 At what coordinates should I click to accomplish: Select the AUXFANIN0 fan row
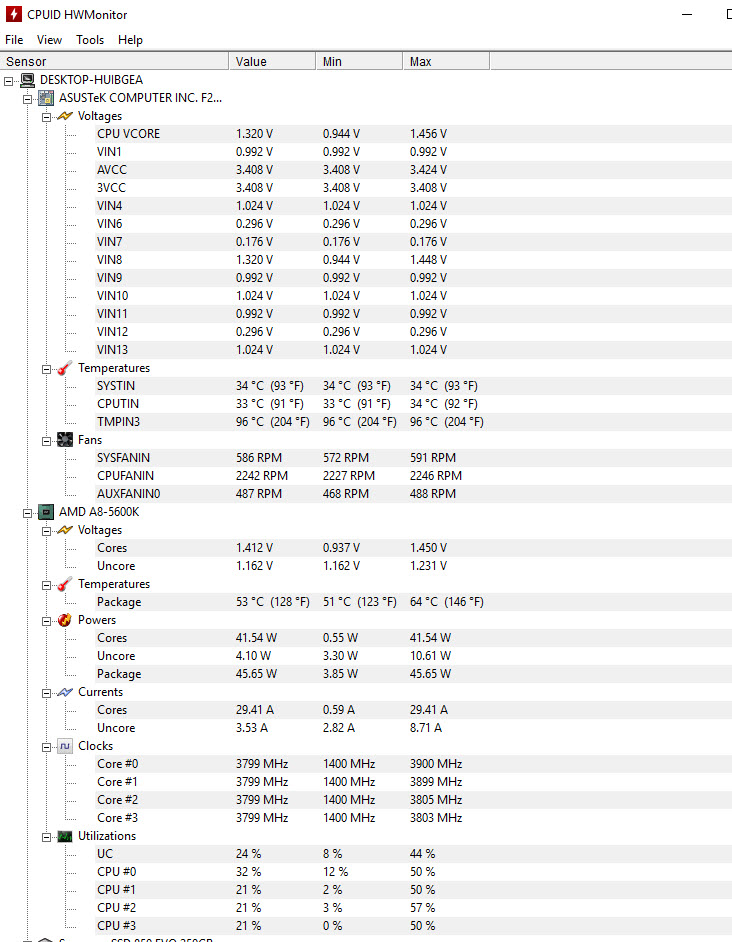pos(413,494)
